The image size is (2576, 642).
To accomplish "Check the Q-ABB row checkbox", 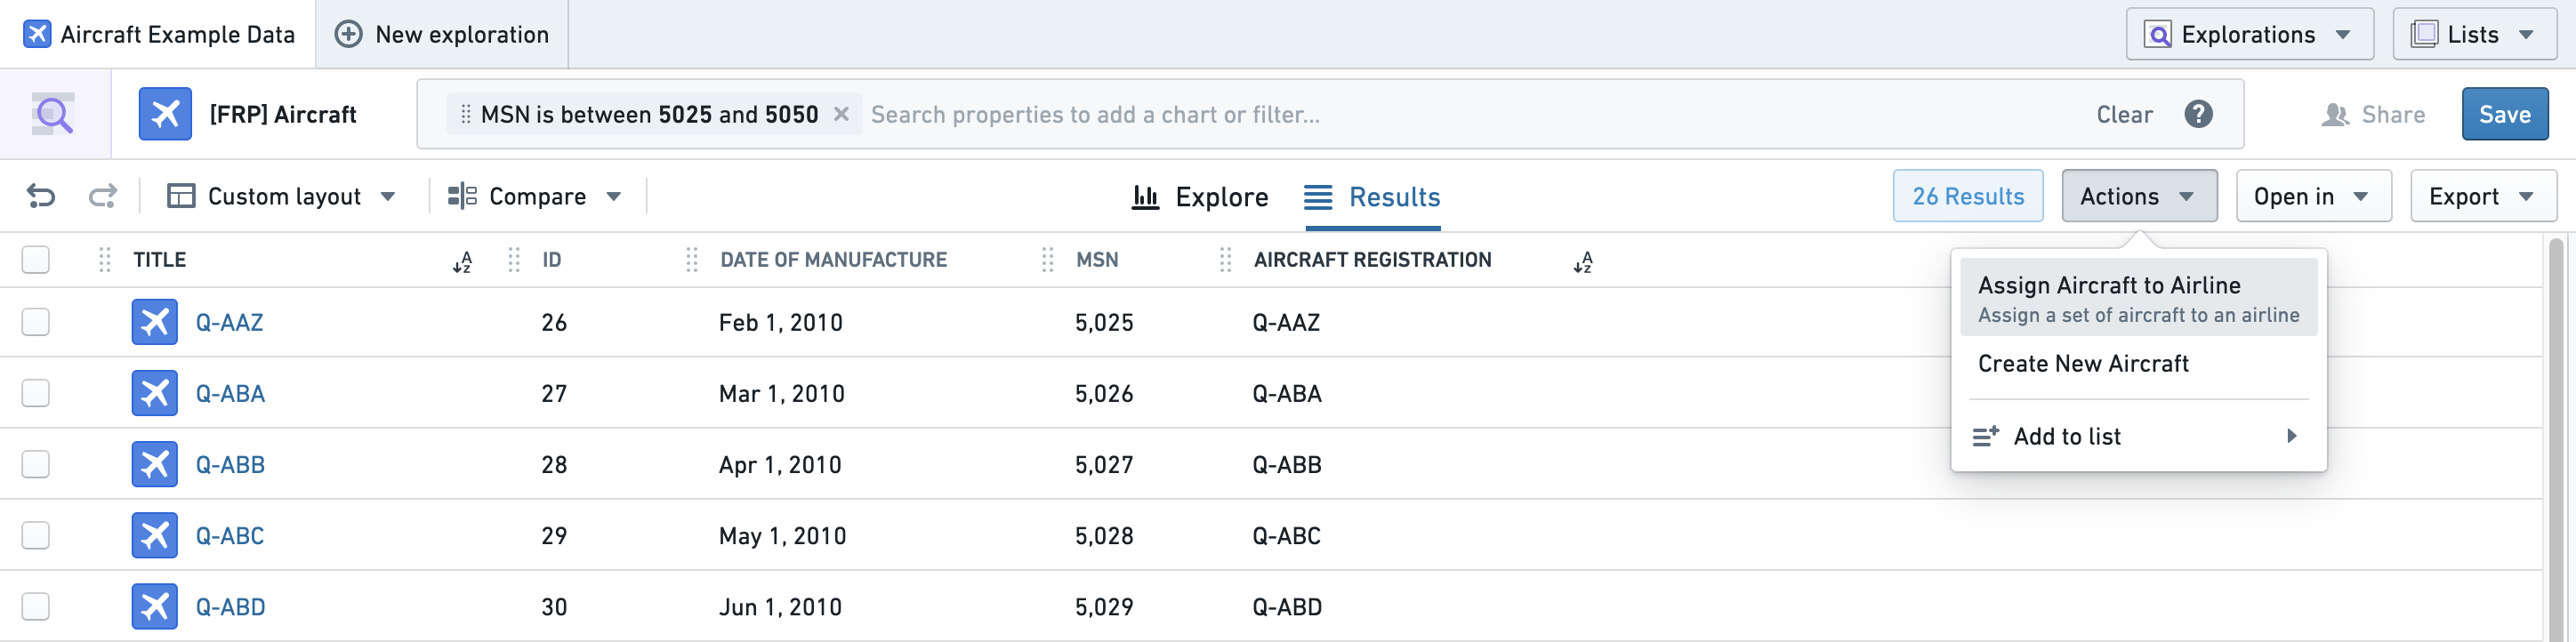I will 36,464.
